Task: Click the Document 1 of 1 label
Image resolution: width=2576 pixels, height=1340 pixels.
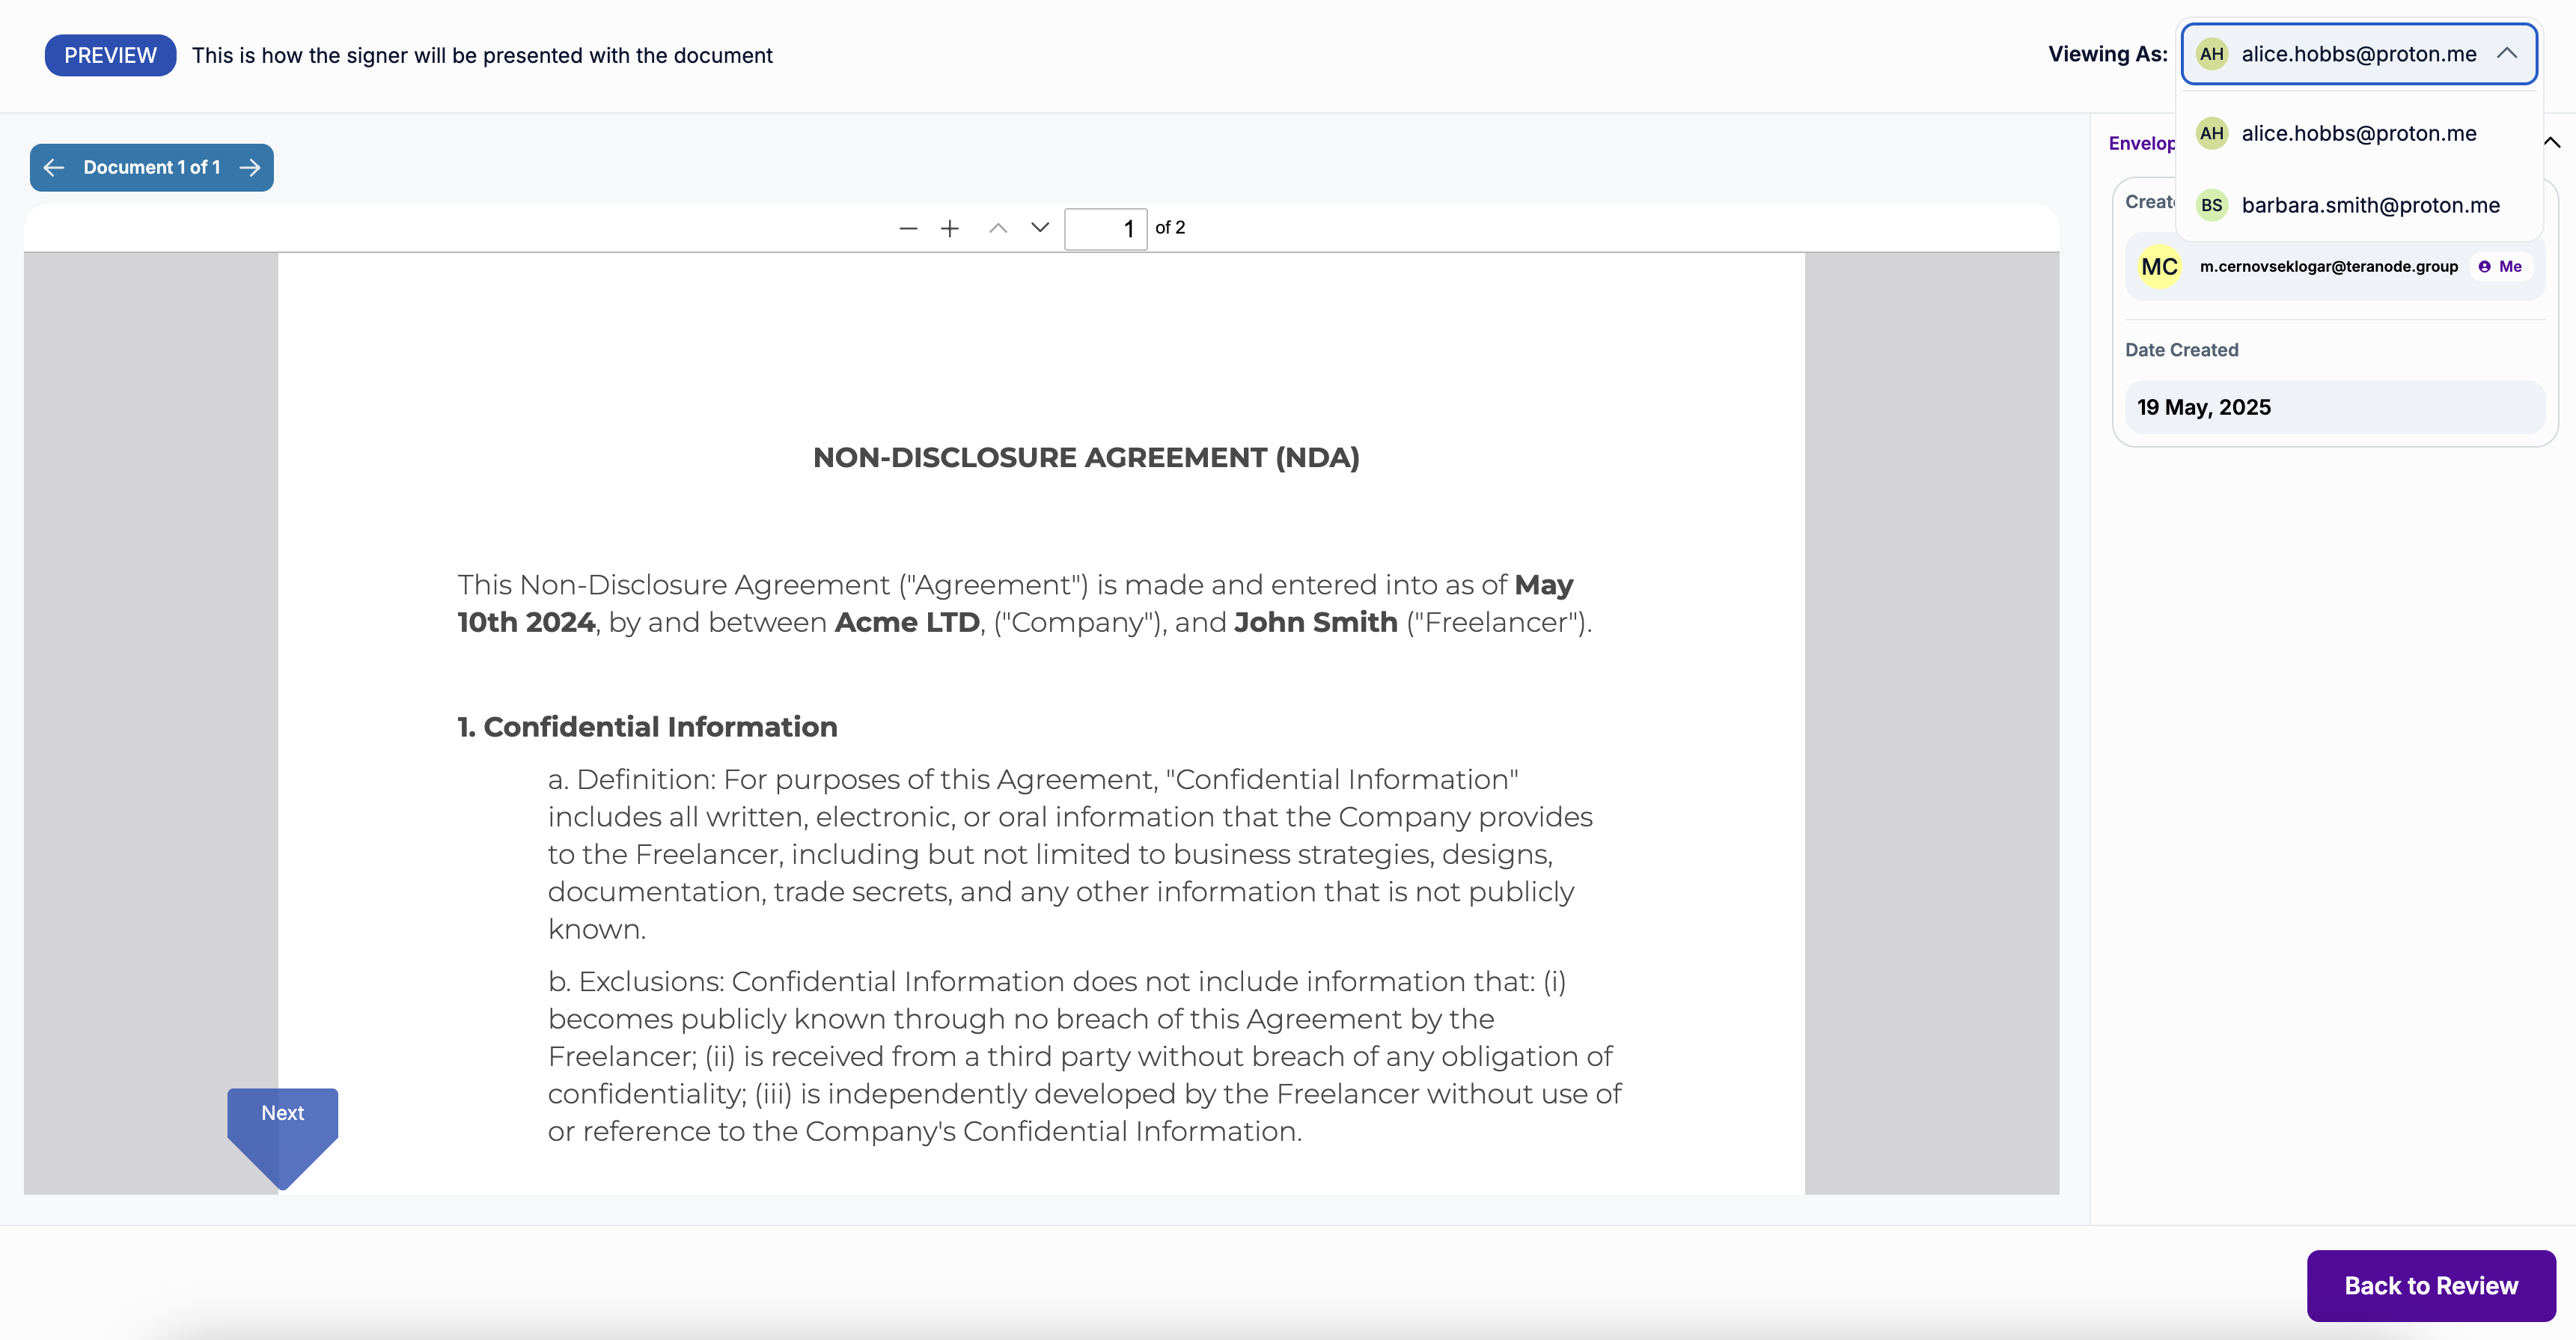Action: pyautogui.click(x=152, y=167)
